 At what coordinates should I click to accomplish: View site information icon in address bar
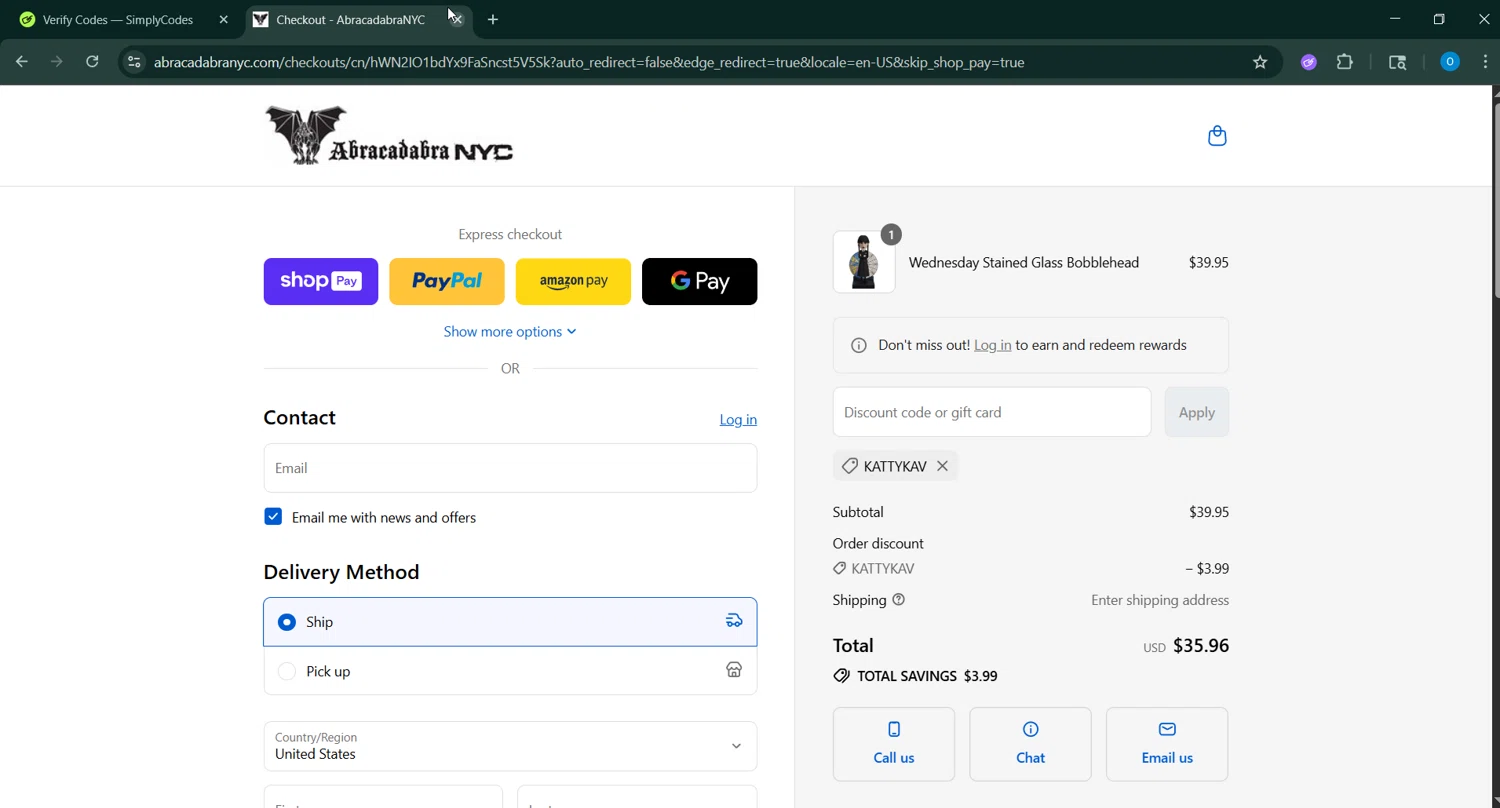coord(133,62)
